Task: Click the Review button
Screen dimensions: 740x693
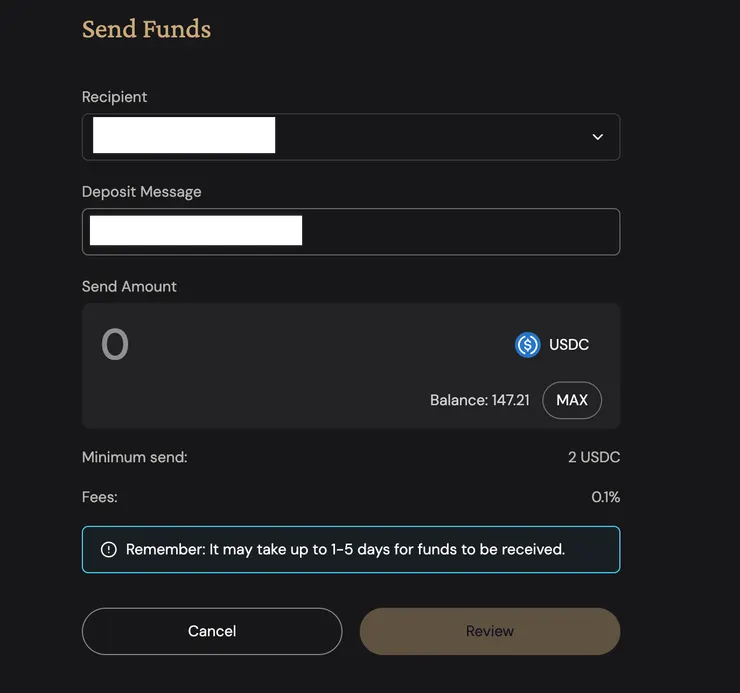Action: click(x=490, y=631)
